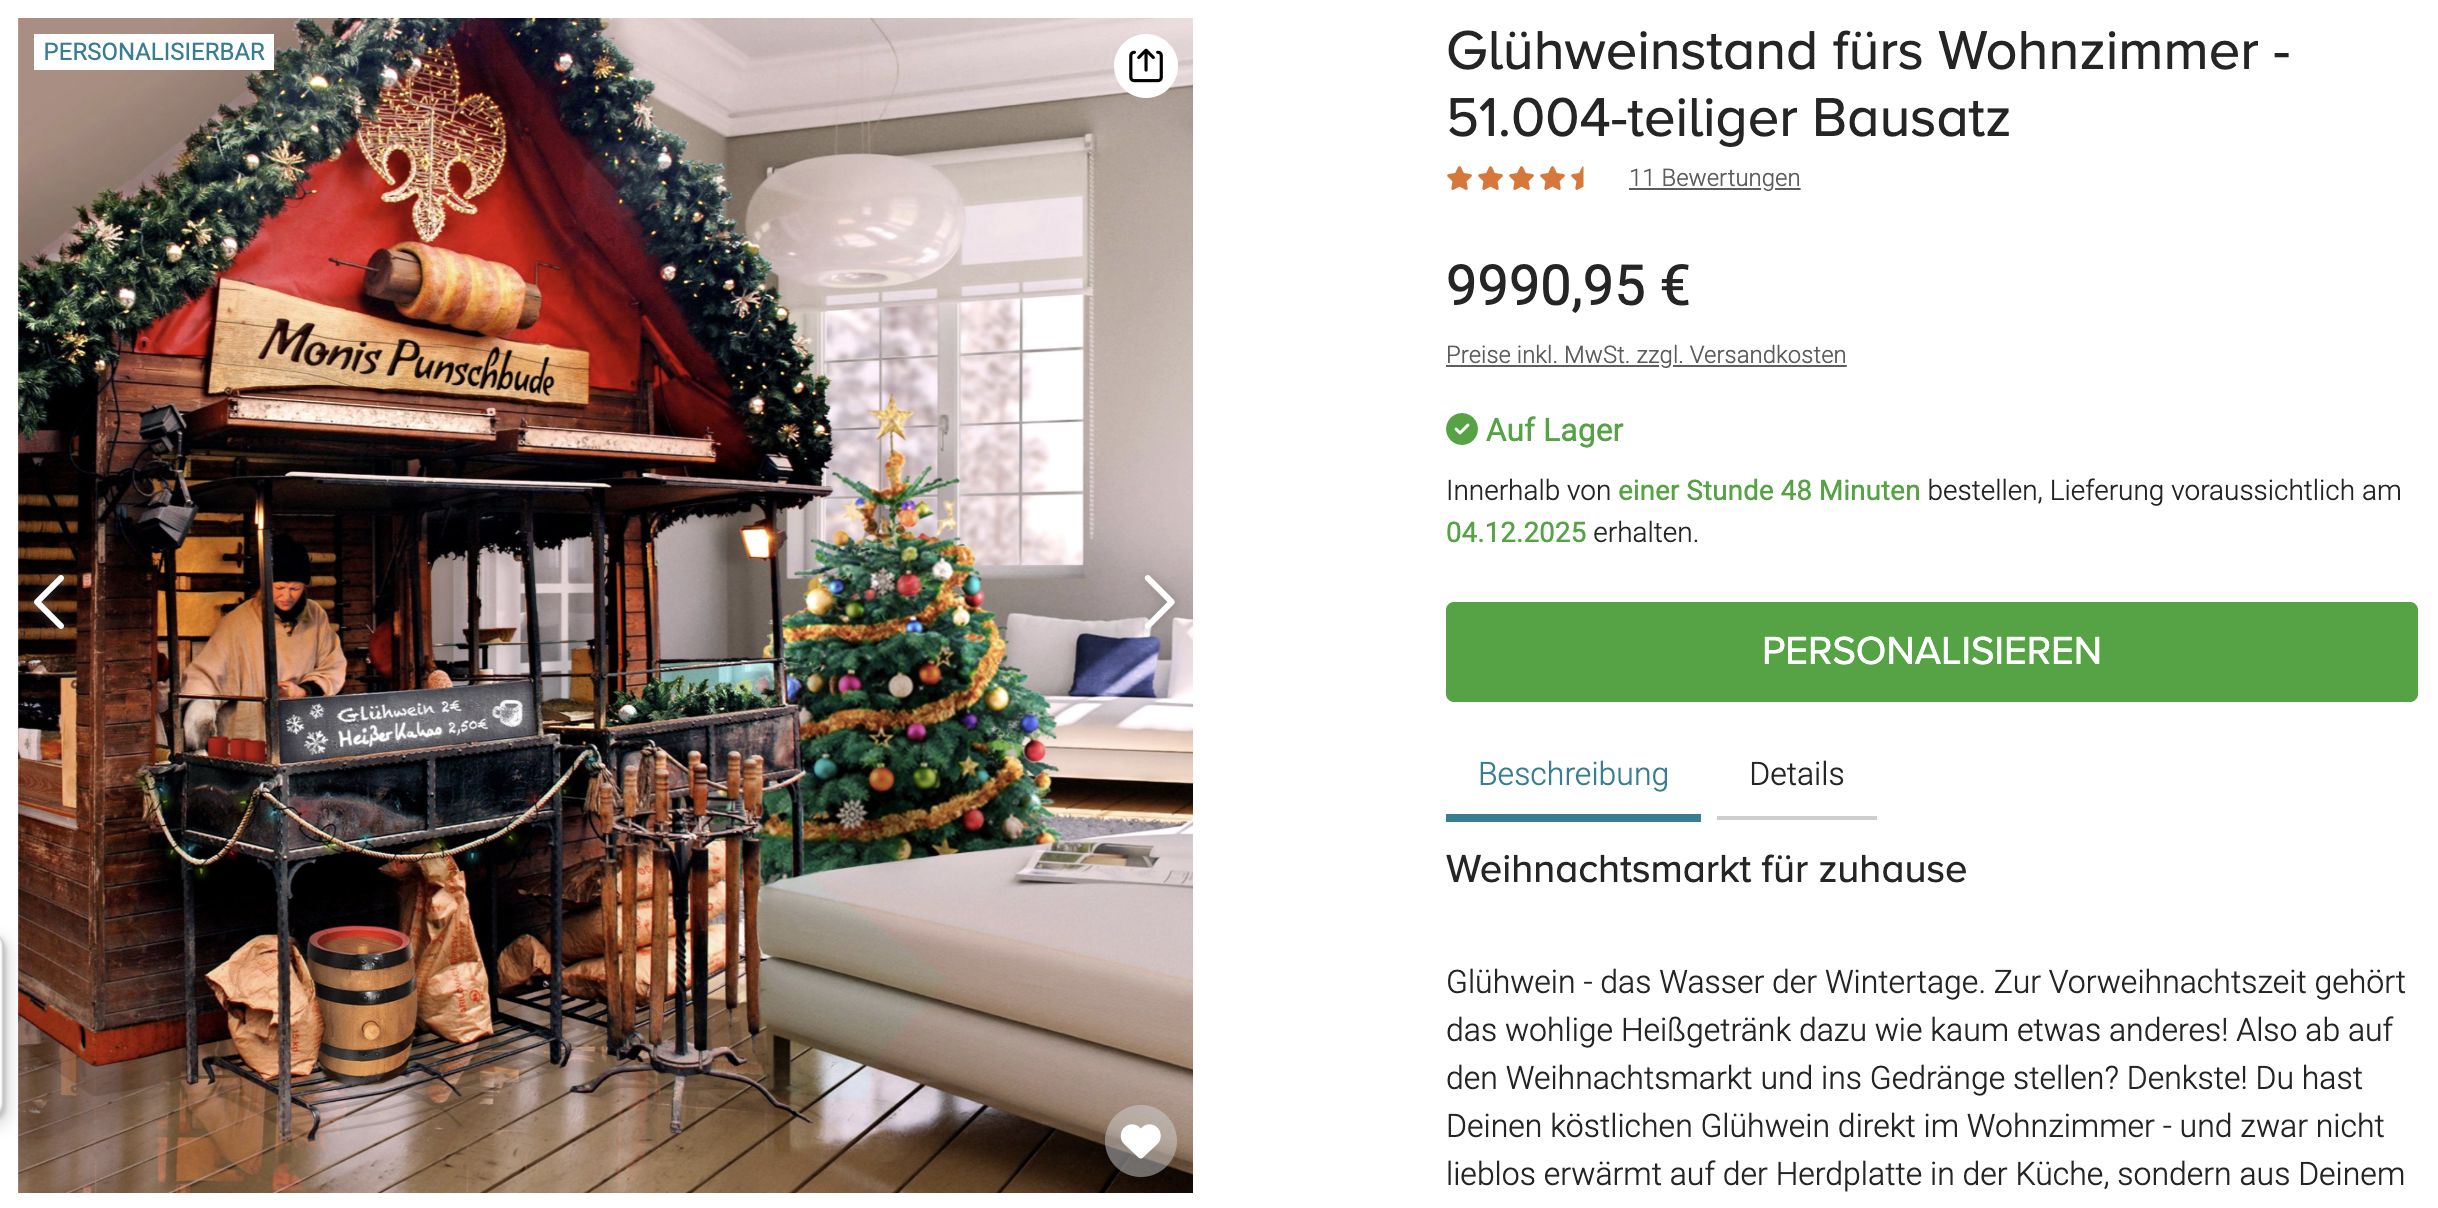Click the PERSONALISIERBAR badge on image
The width and height of the screenshot is (2438, 1208).
[x=154, y=52]
